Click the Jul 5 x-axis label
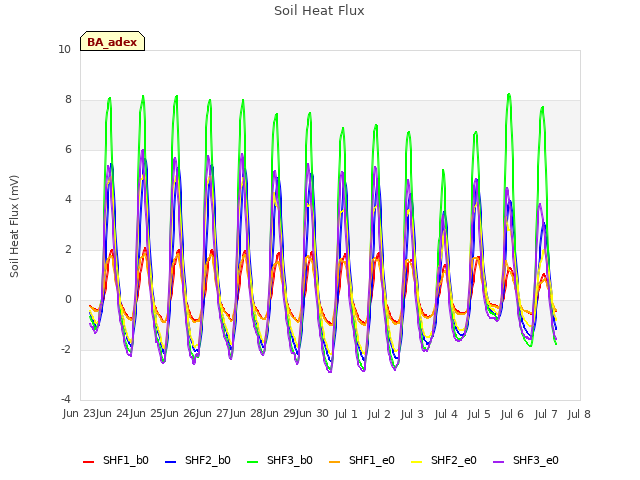The height and width of the screenshot is (480, 640). coord(479,414)
